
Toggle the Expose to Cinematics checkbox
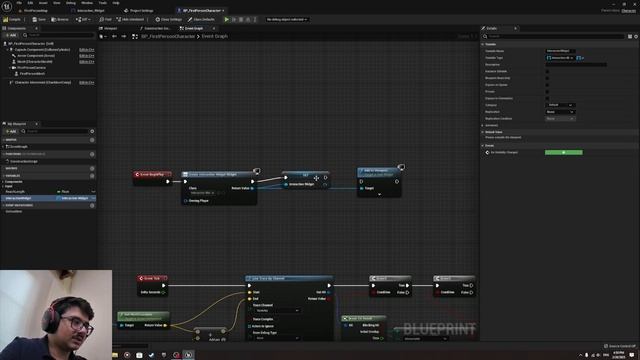pyautogui.click(x=547, y=98)
